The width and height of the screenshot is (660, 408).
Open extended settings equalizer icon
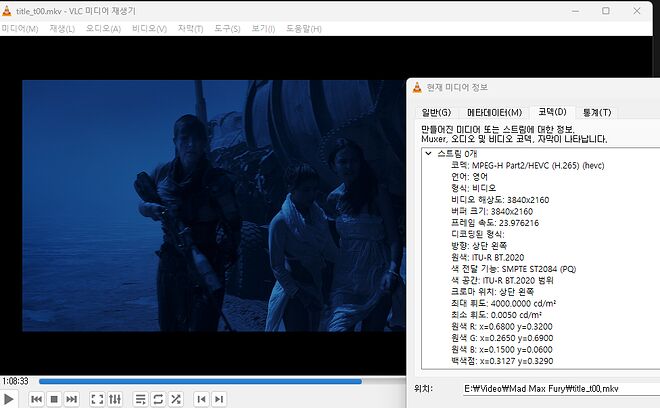tap(115, 399)
